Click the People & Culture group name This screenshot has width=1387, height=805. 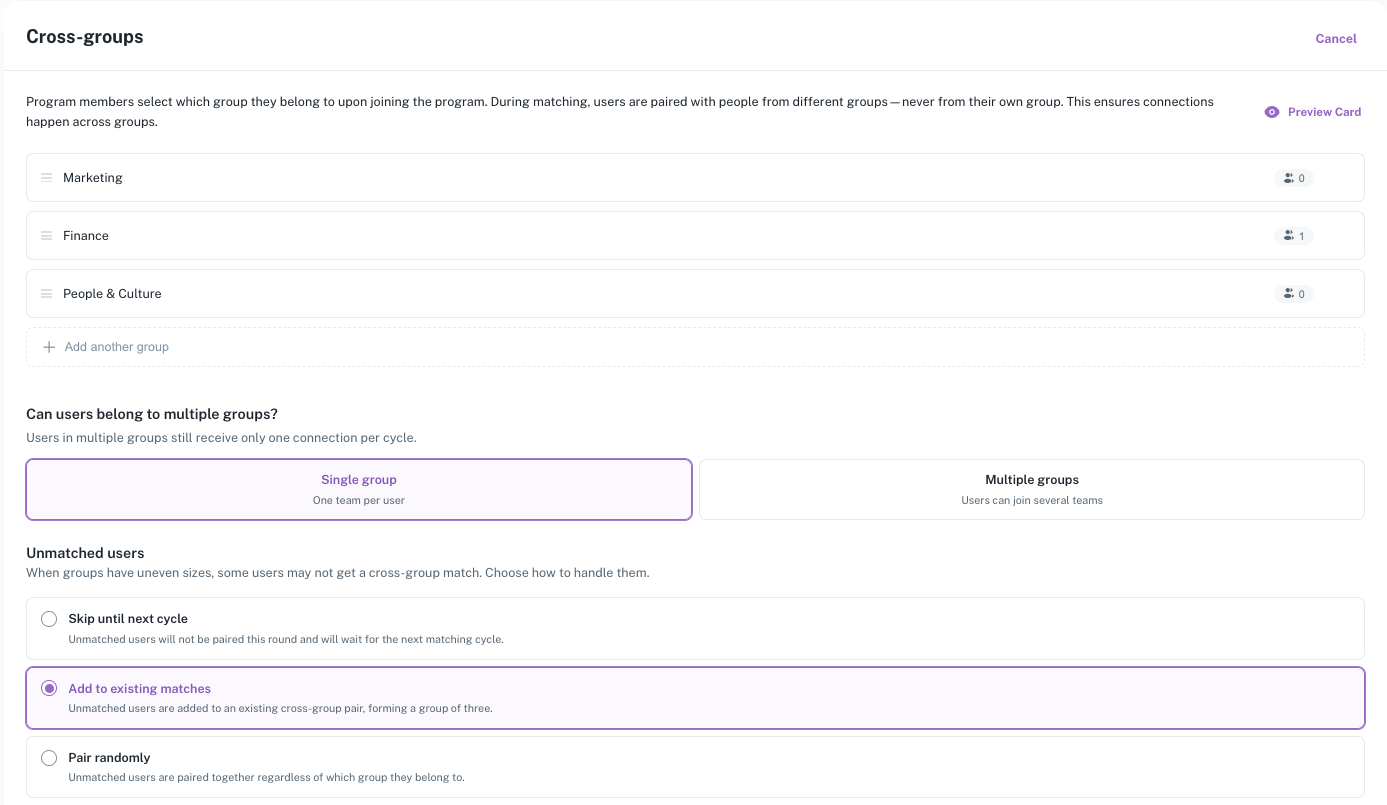(x=112, y=294)
